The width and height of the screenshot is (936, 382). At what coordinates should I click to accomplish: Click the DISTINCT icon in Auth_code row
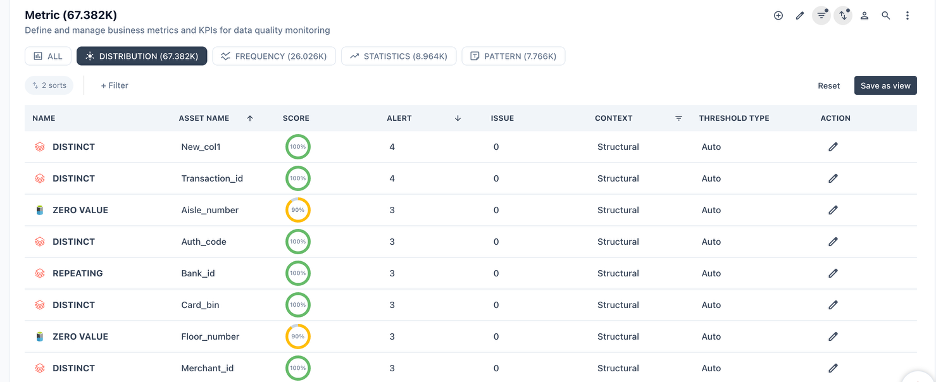[40, 242]
